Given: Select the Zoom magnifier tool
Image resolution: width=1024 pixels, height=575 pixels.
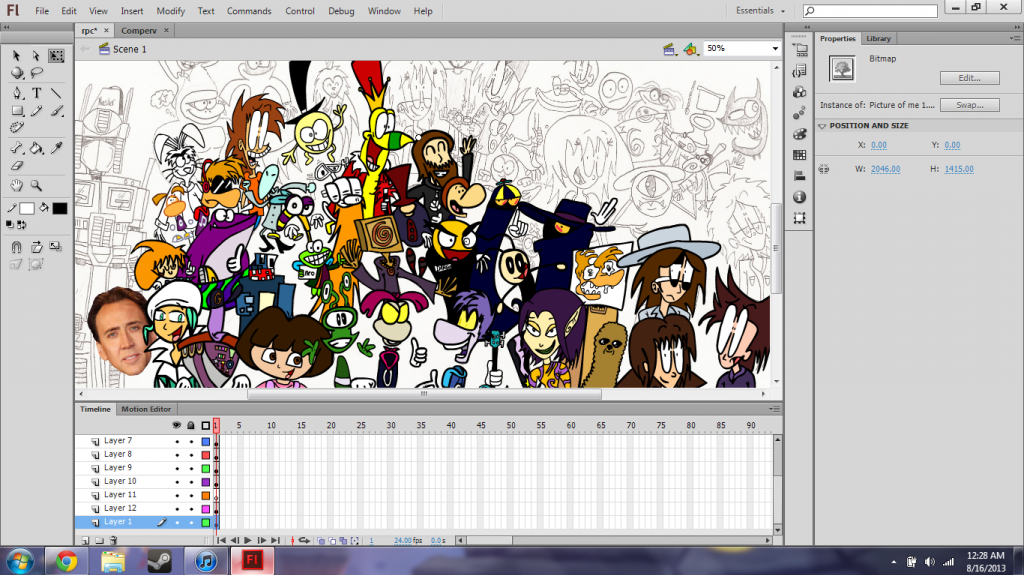Looking at the screenshot, I should [x=37, y=186].
